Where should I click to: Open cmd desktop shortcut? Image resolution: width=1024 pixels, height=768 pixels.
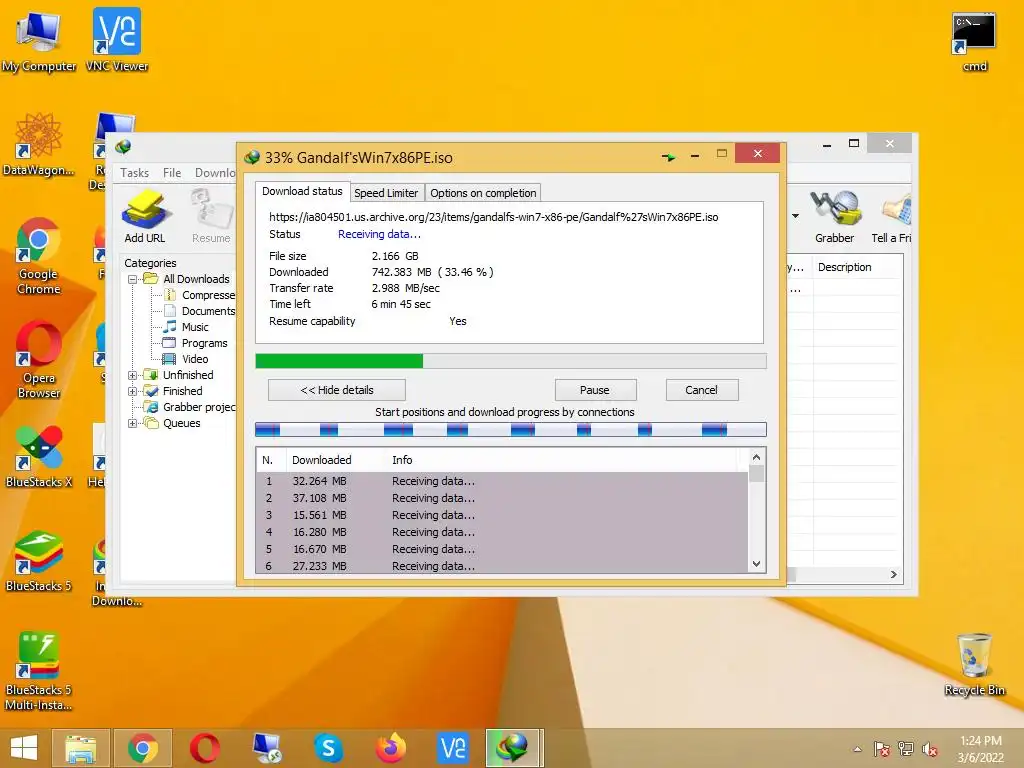tap(974, 42)
